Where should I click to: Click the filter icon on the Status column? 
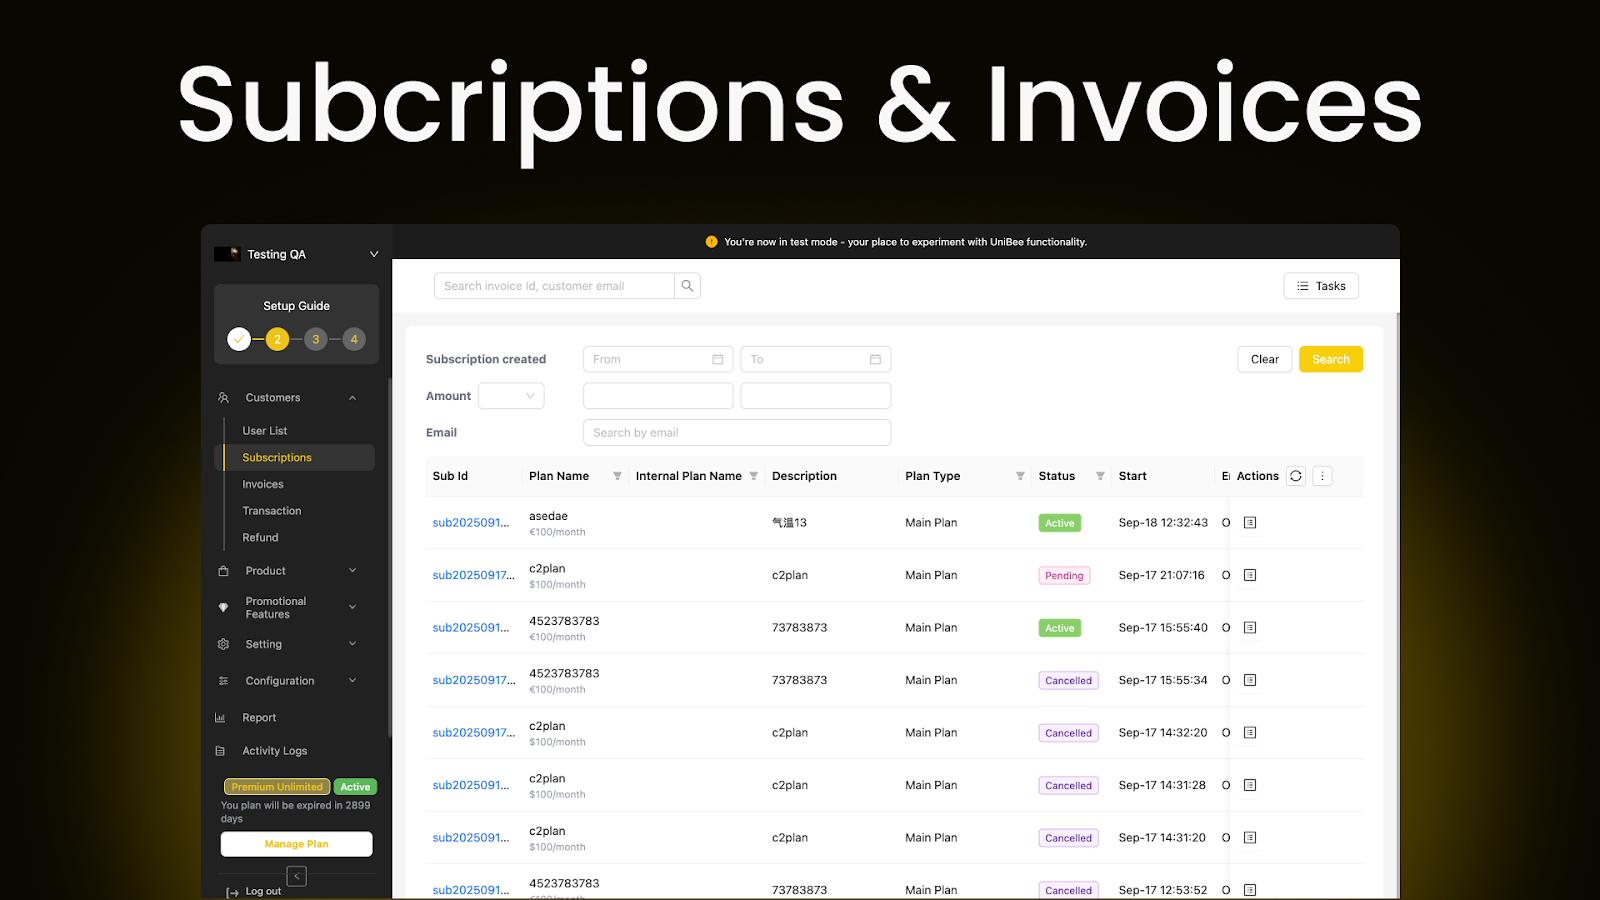pos(1100,476)
